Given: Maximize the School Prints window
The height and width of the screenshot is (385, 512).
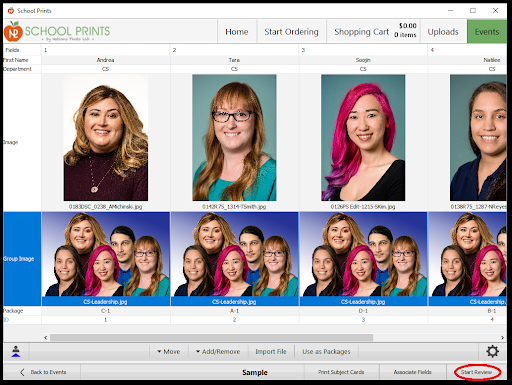Looking at the screenshot, I should tap(473, 11).
